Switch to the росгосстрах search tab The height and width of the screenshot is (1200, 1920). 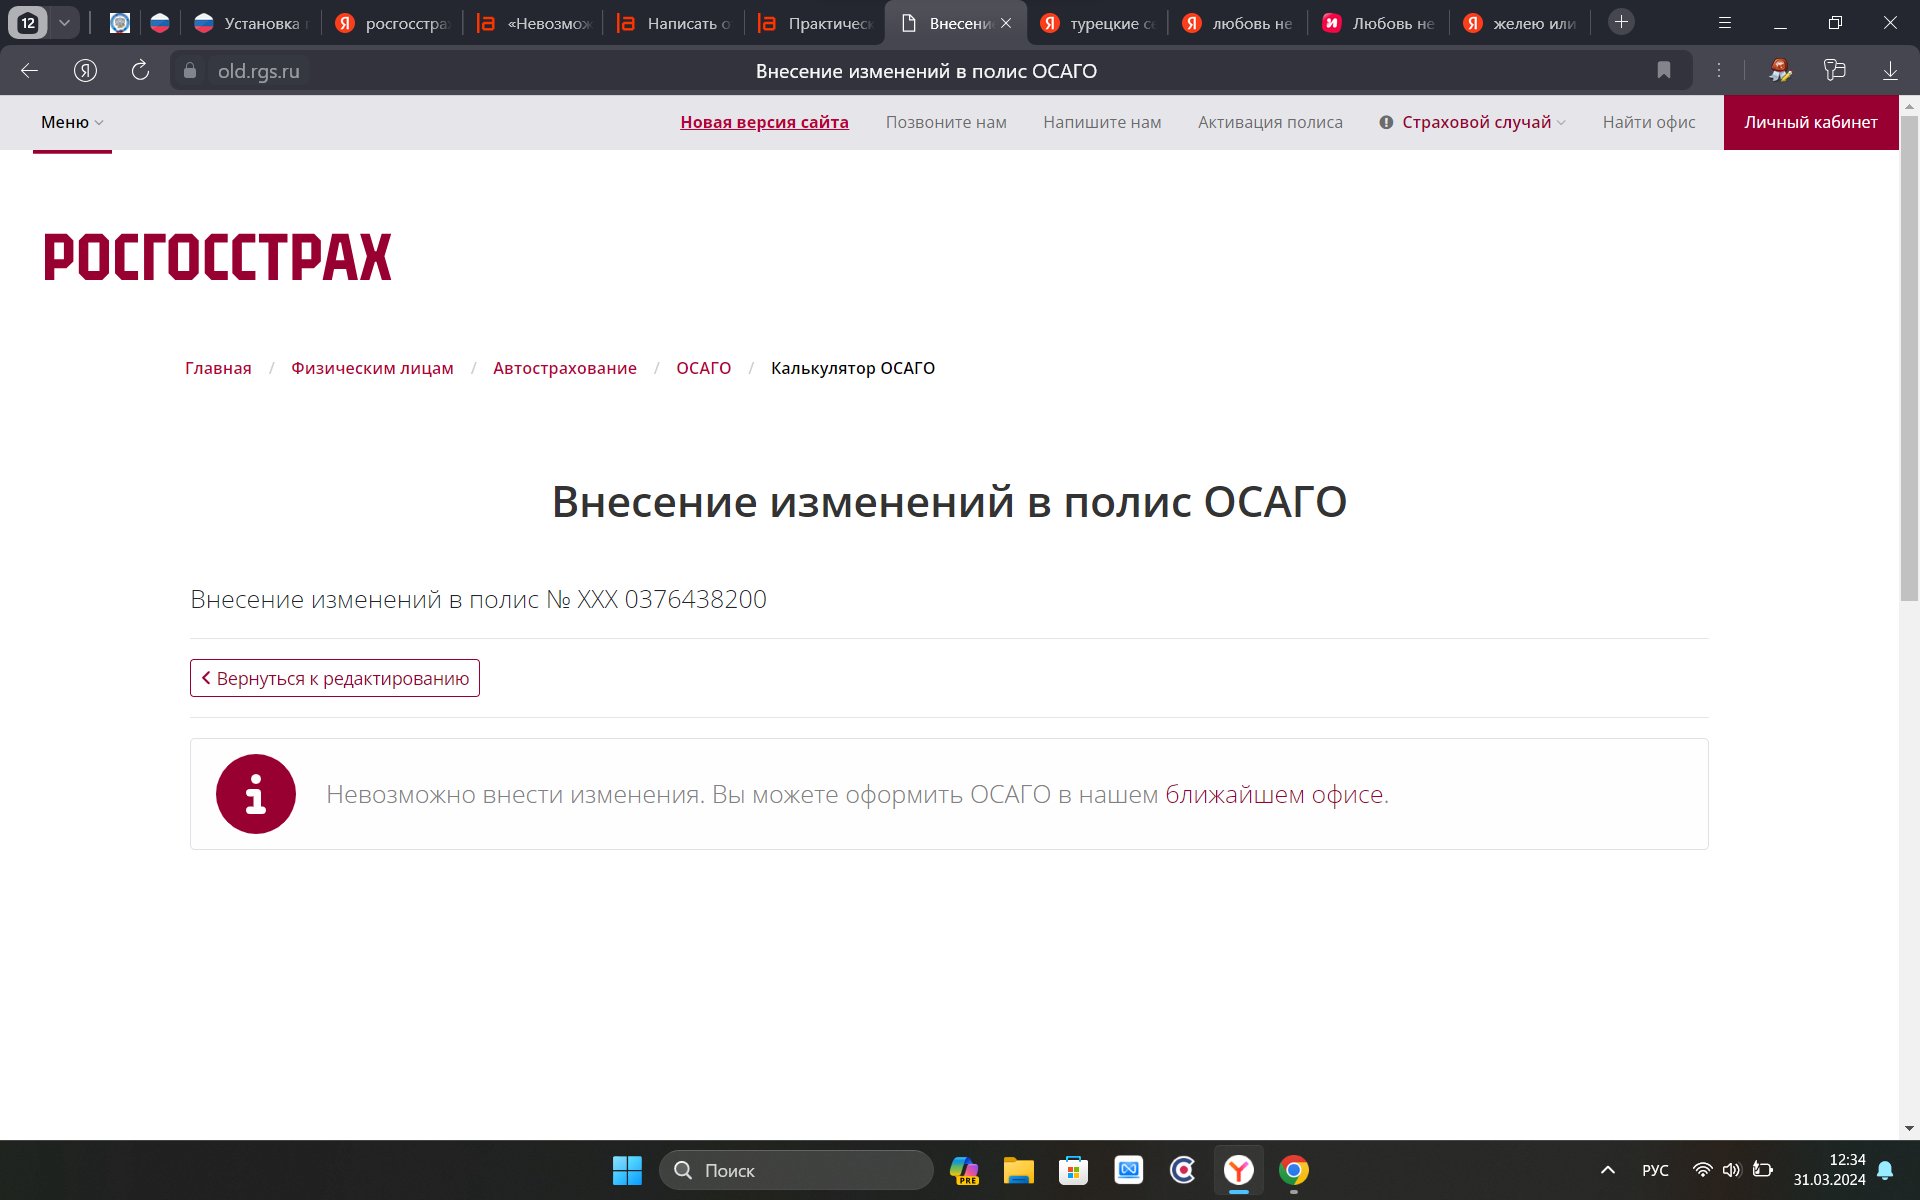(x=392, y=23)
